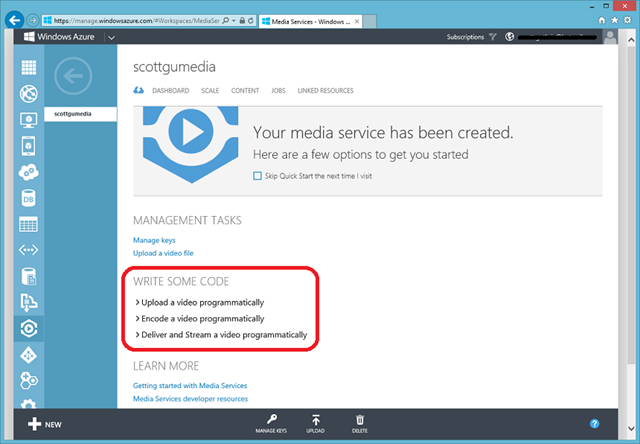Click the quick start cloud icon tab
The image size is (640, 444).
138,90
